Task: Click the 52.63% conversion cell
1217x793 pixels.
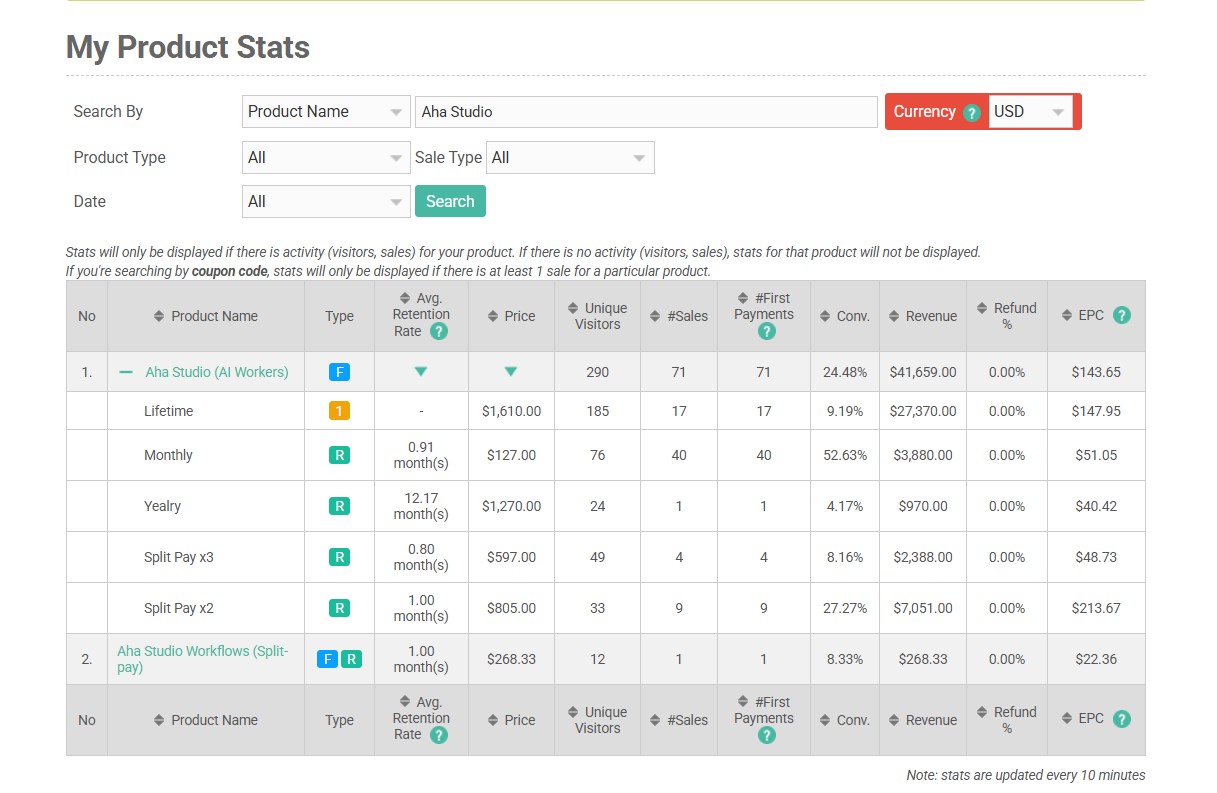Action: click(845, 455)
